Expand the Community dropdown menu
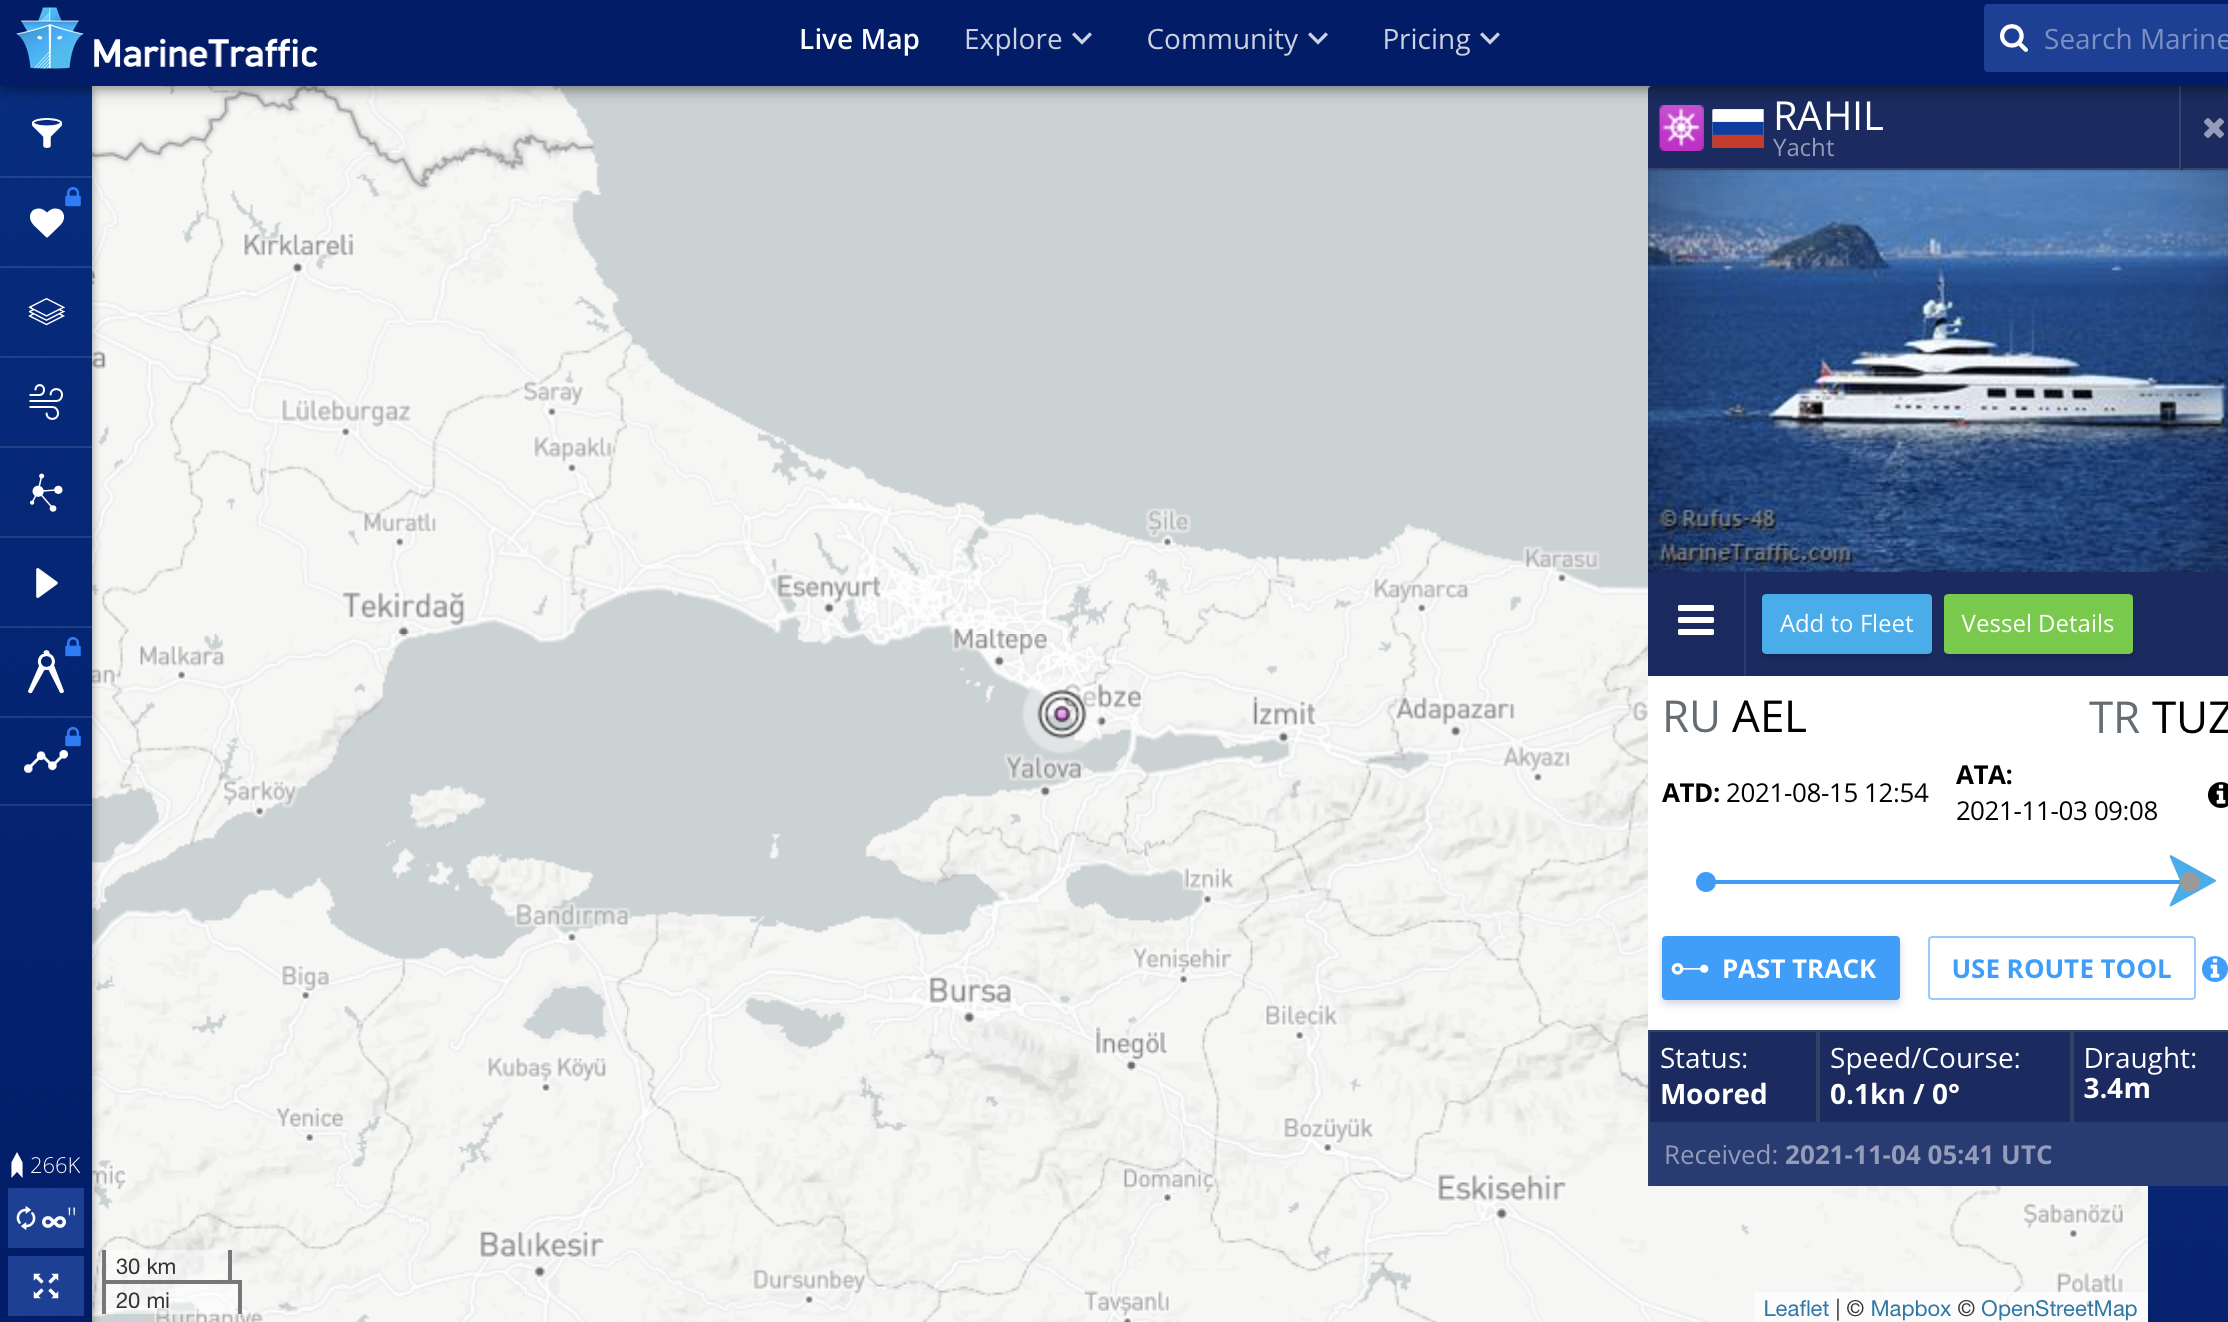Viewport: 2228px width, 1322px height. [1236, 39]
